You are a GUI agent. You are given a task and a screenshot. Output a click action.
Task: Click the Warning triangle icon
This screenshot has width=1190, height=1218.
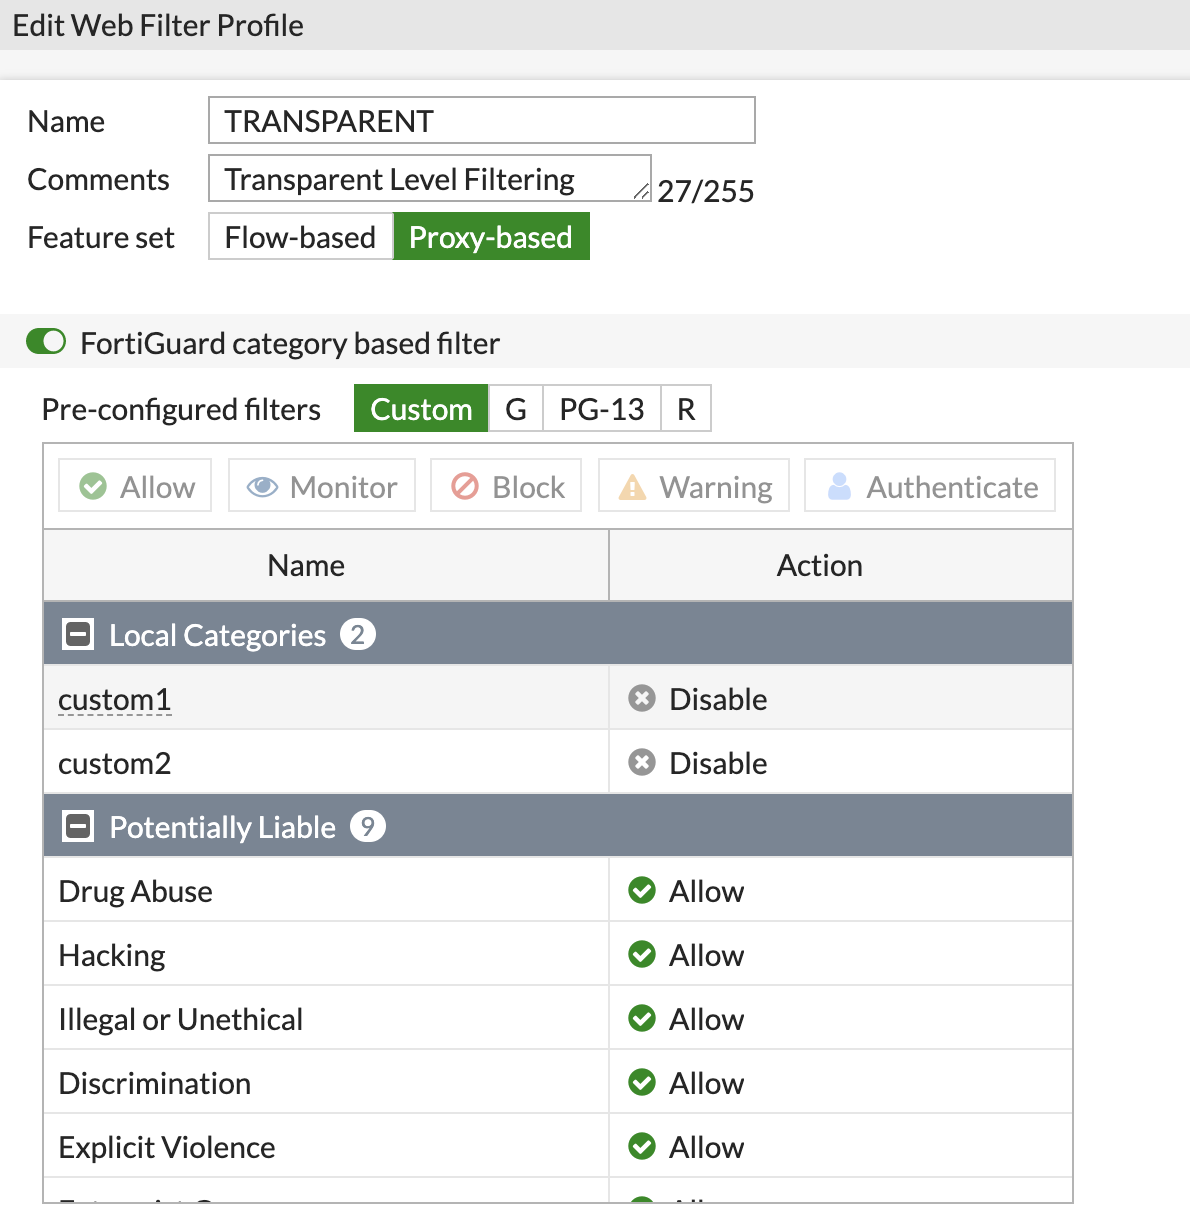click(x=633, y=486)
